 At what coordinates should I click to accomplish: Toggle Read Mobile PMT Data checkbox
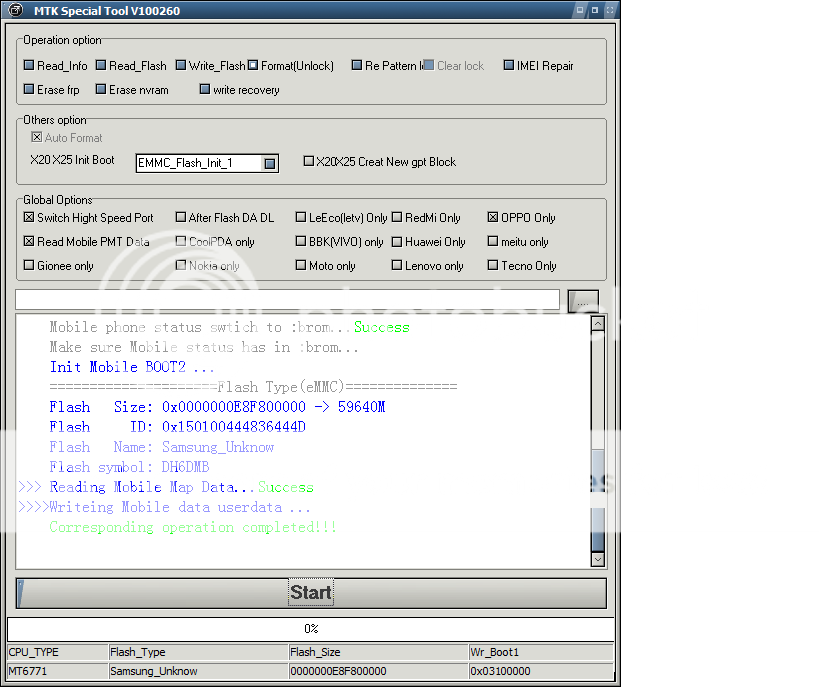coord(29,241)
